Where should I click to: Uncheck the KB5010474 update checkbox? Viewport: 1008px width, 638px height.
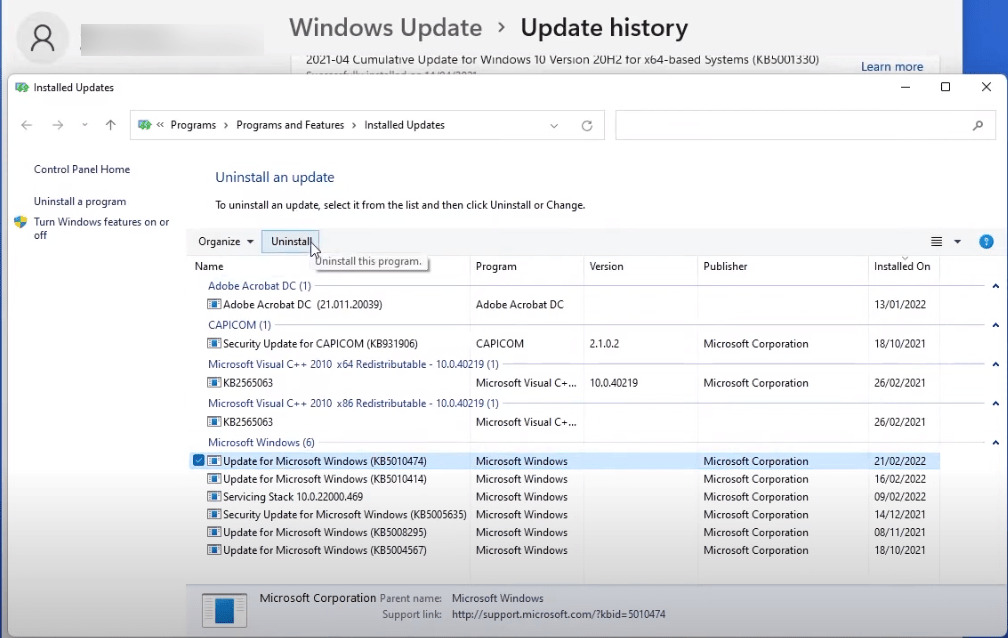198,461
